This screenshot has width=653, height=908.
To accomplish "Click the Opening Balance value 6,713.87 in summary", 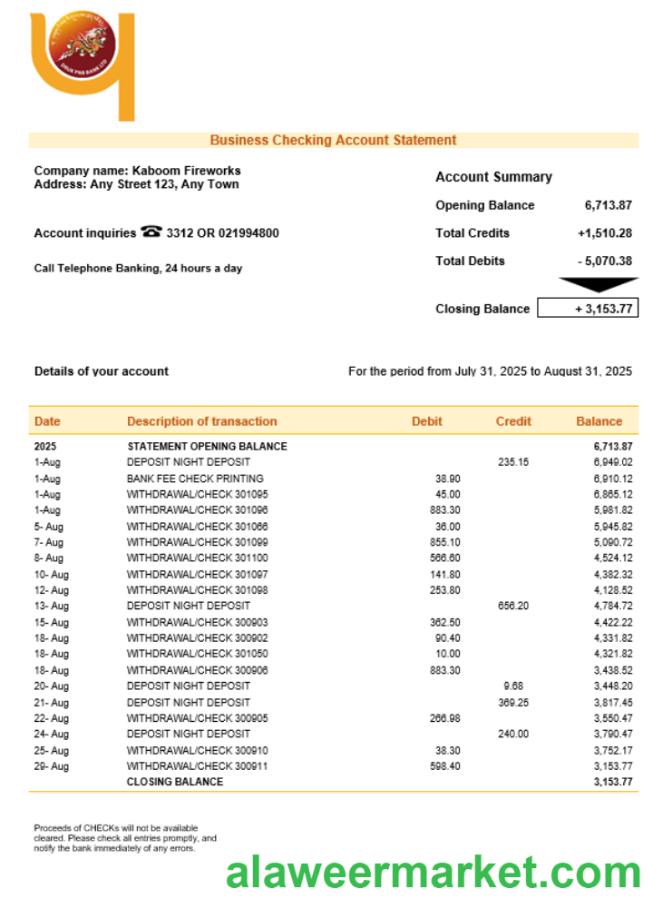I will pos(608,205).
